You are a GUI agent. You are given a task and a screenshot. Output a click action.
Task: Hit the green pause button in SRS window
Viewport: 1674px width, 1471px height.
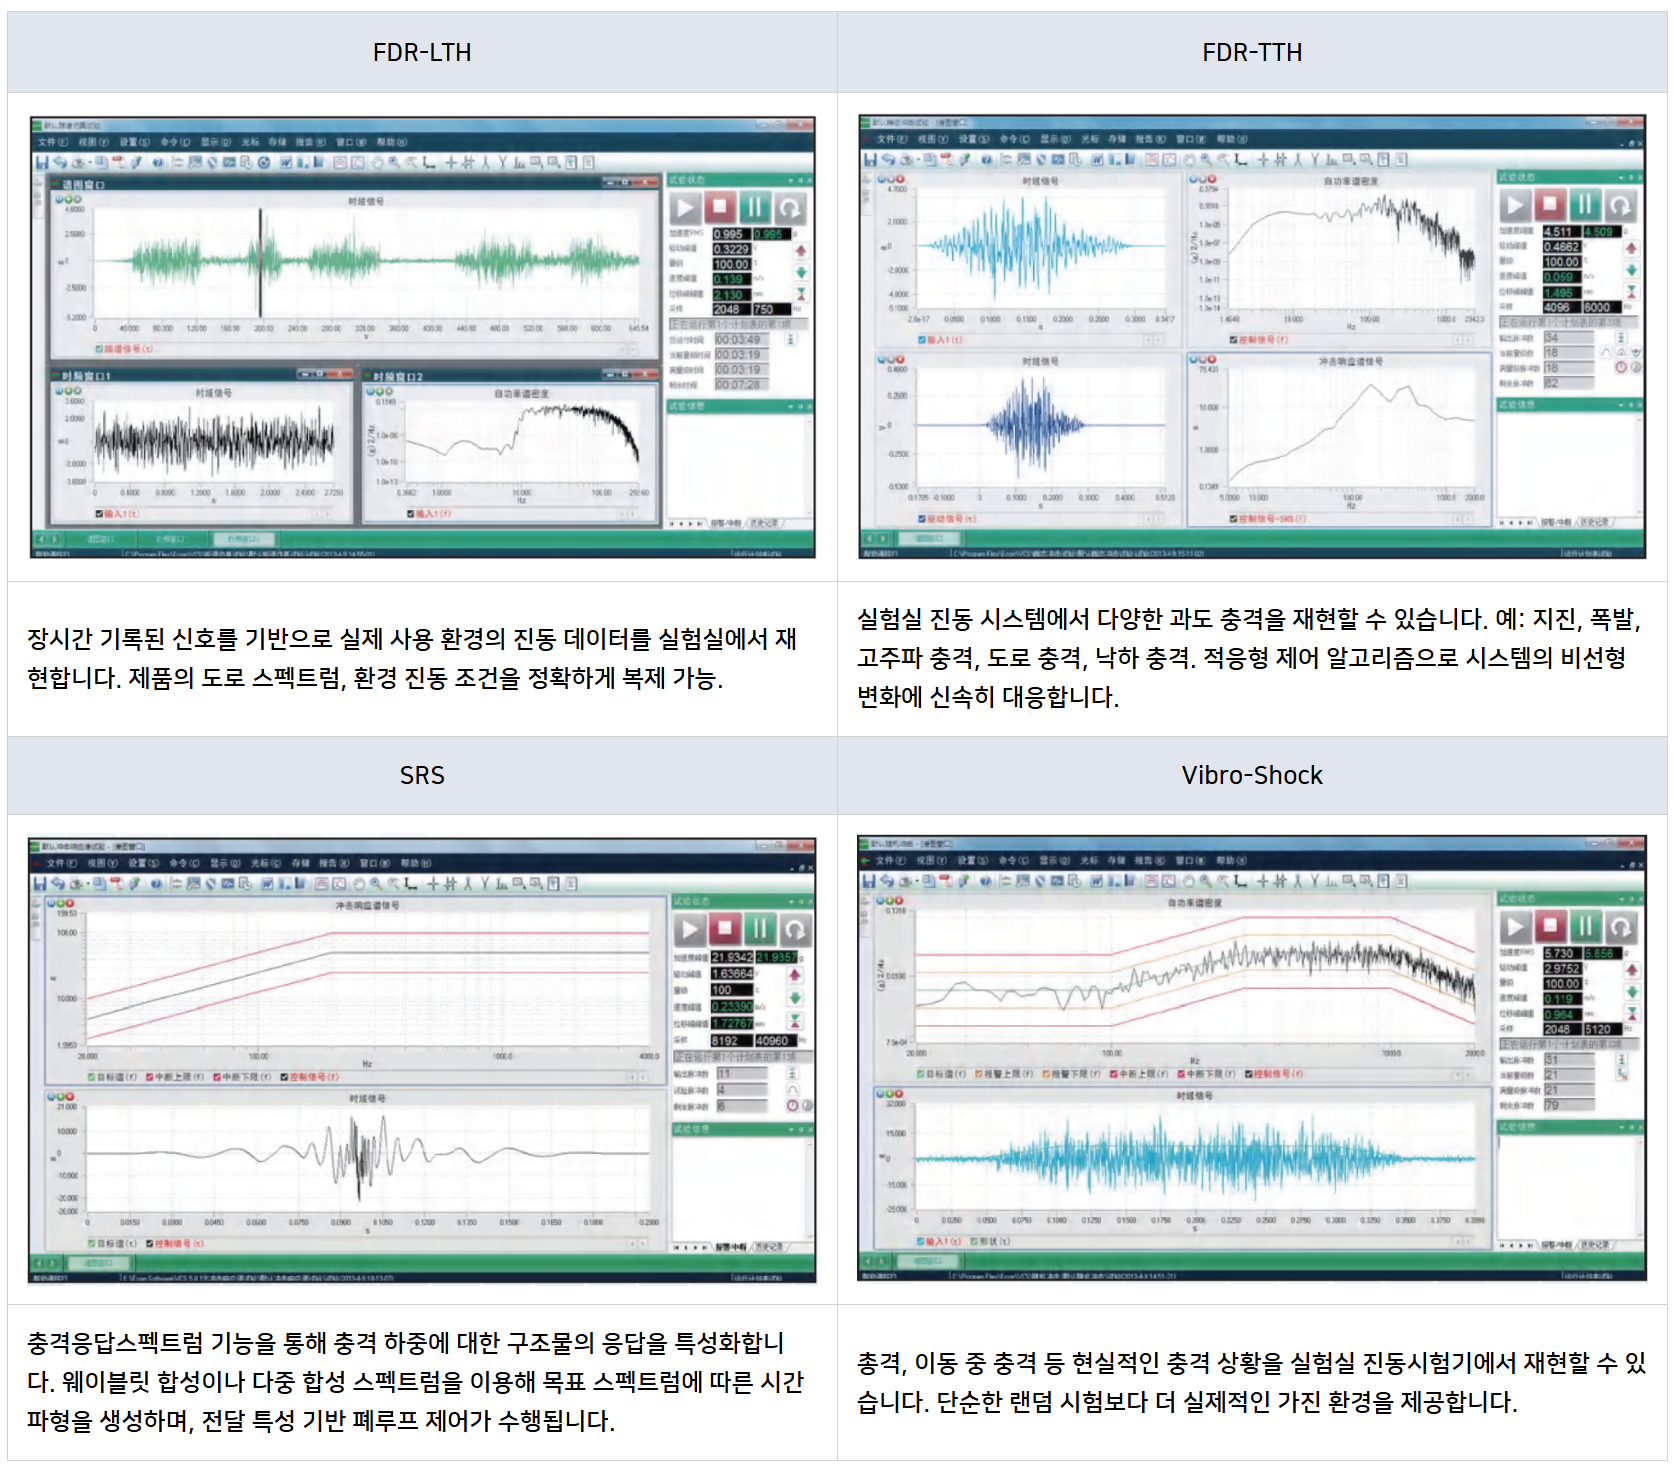pos(759,929)
